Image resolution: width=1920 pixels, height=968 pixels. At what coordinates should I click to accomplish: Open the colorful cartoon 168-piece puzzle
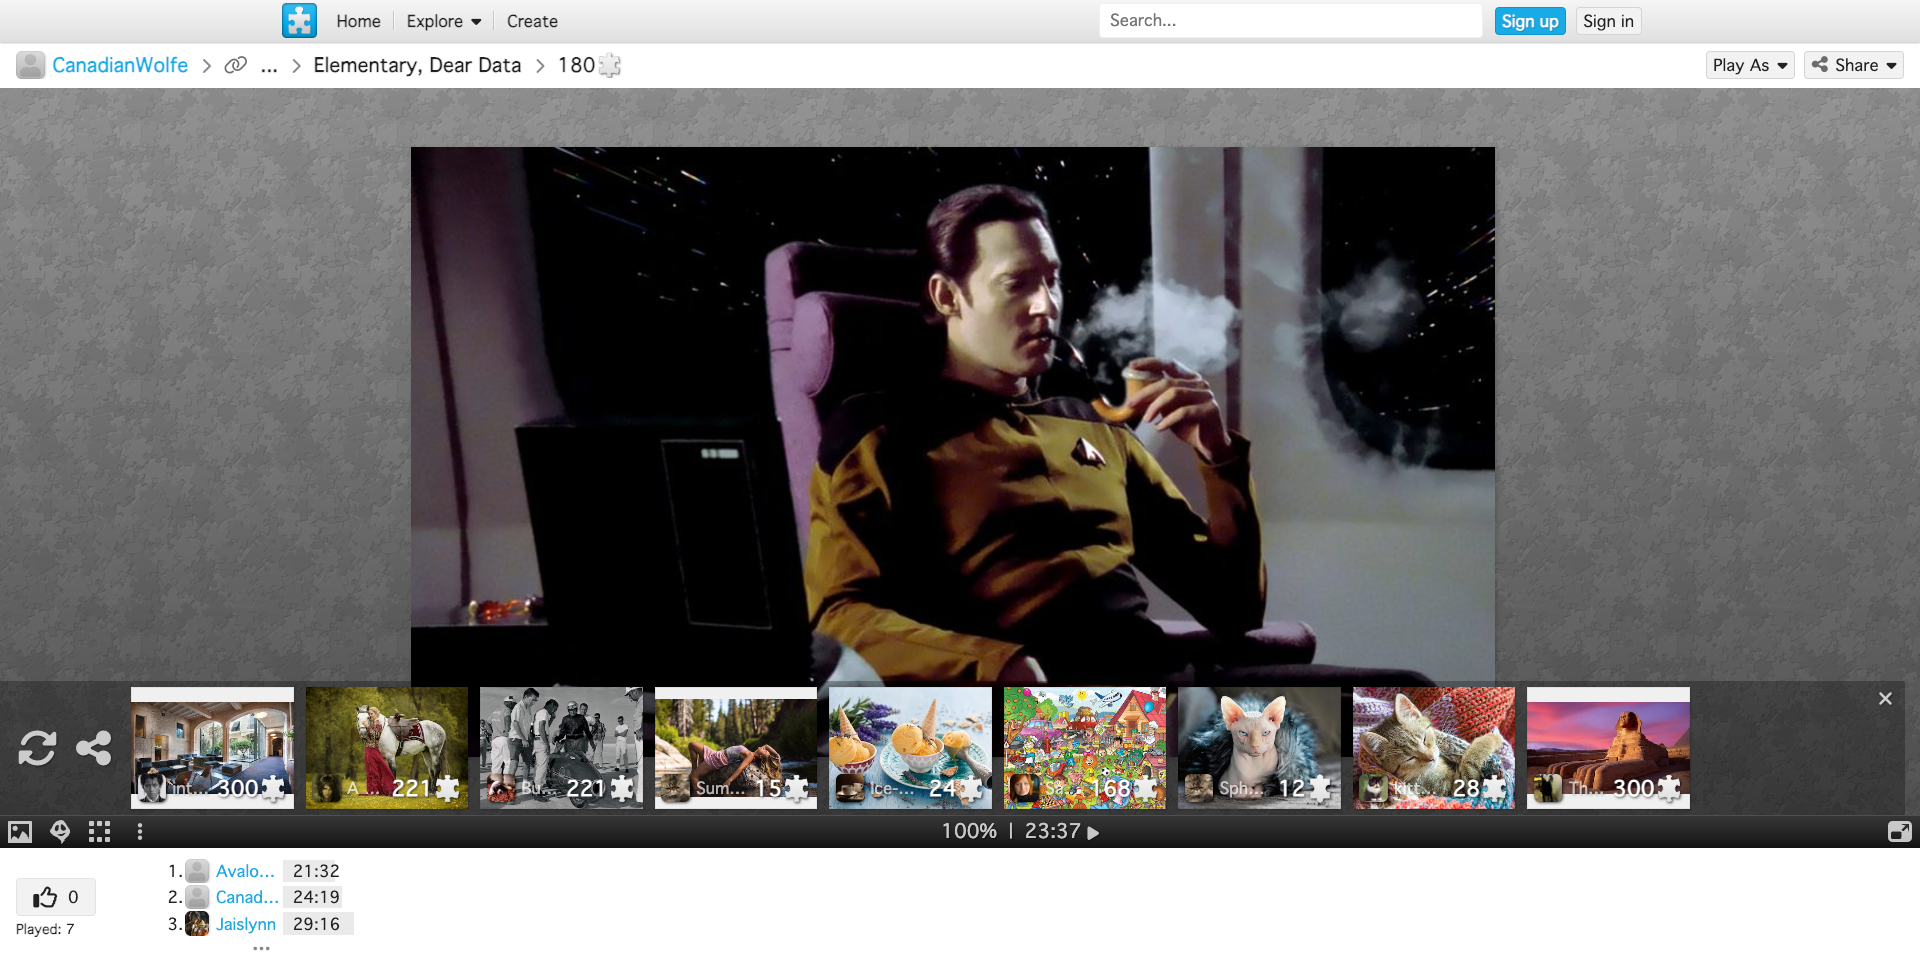1085,748
